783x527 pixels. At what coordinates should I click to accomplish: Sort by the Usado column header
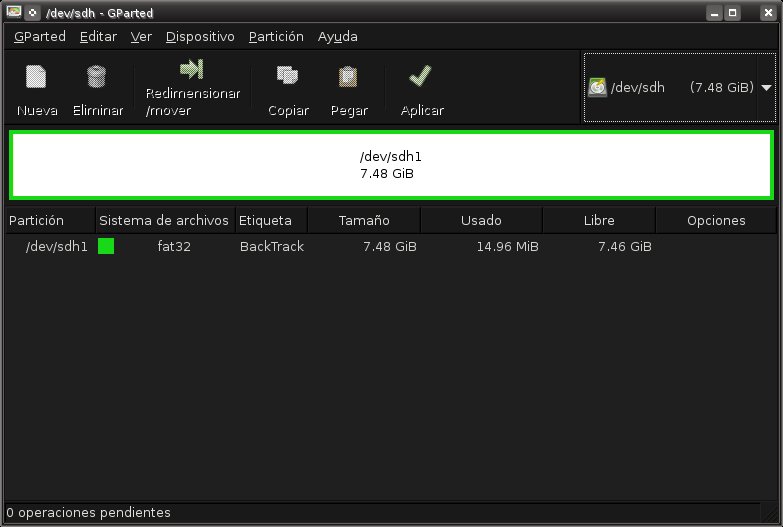(481, 220)
